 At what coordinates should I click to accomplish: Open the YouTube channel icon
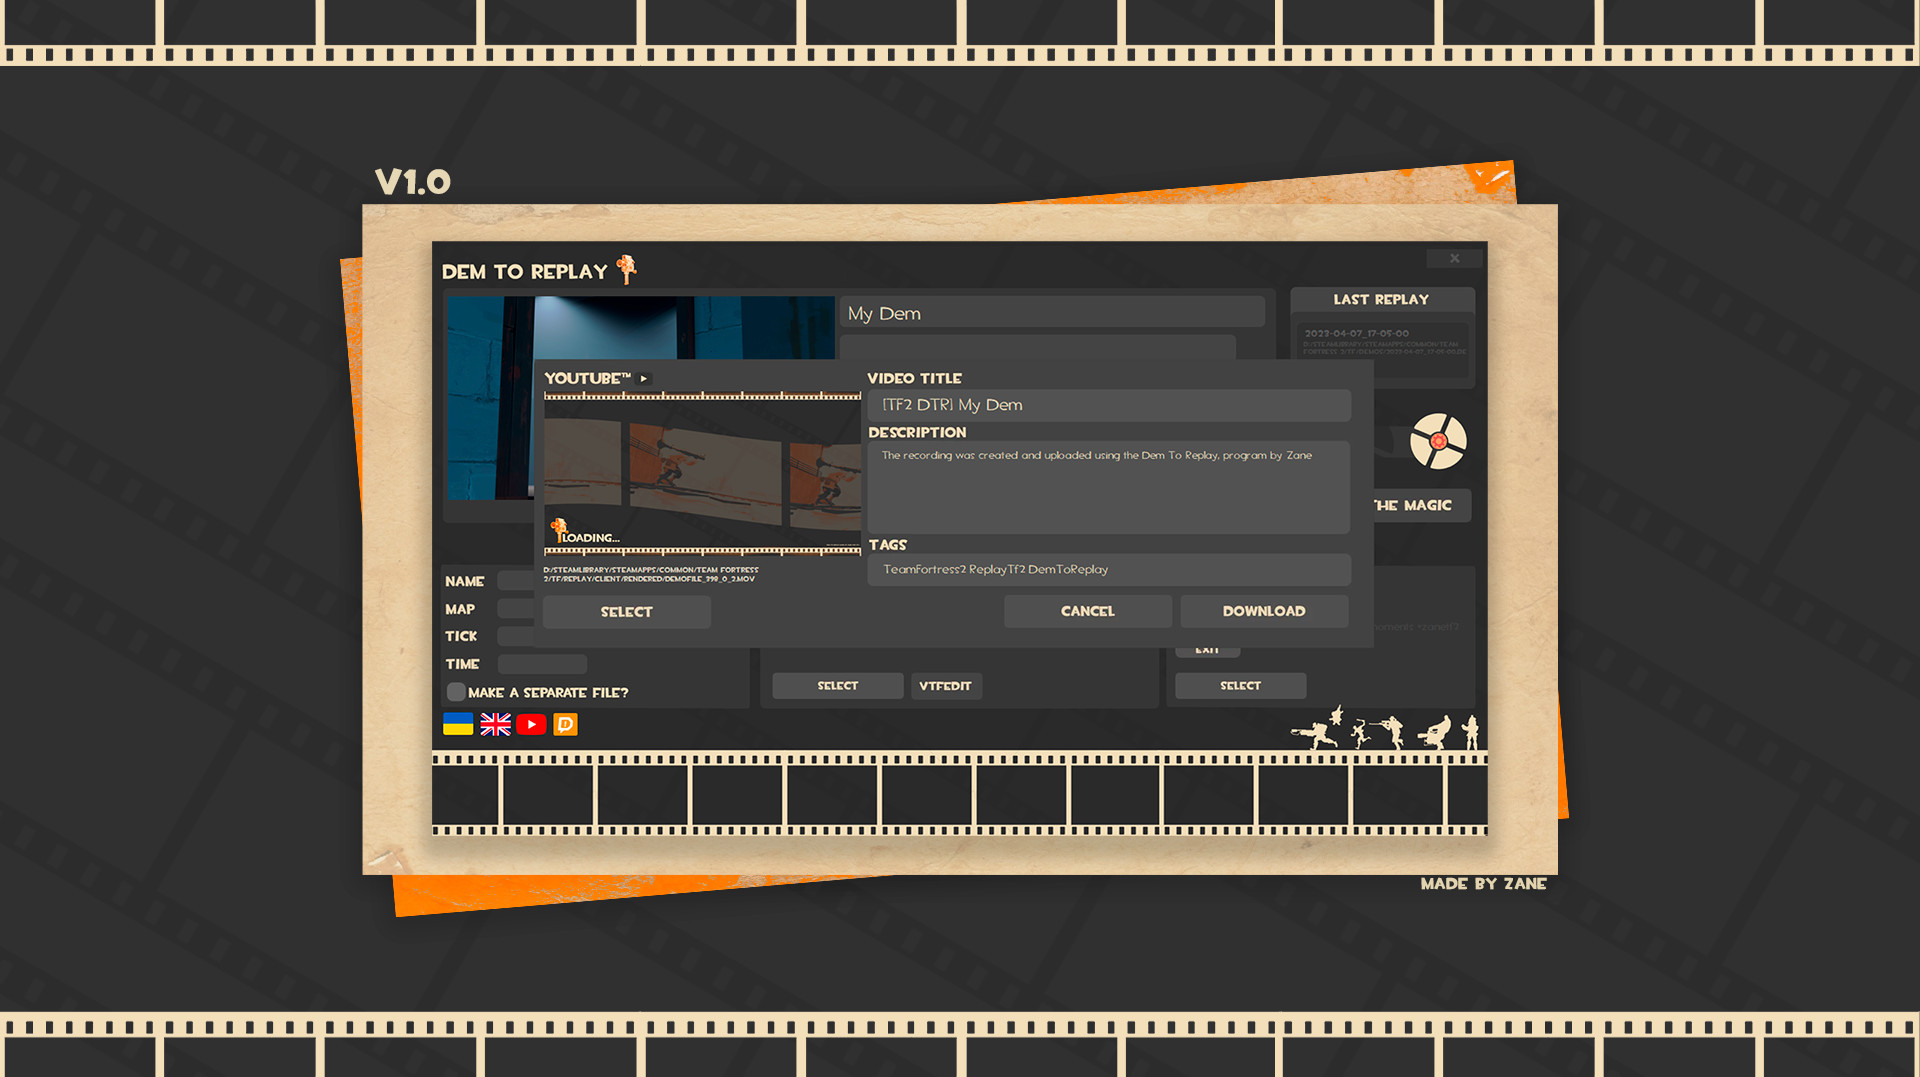click(x=531, y=724)
